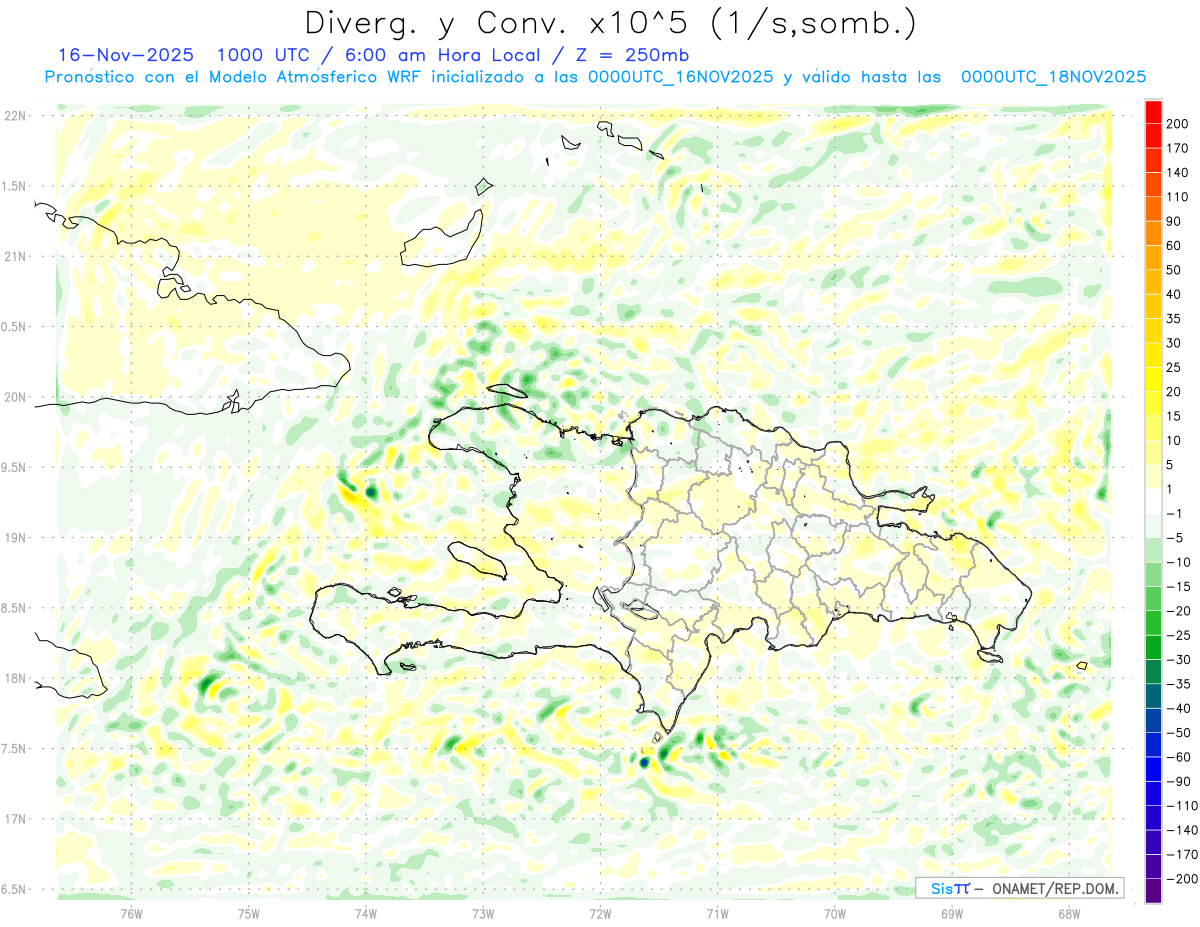This screenshot has height=927, width=1200.
Task: Click the '72W' longitude label
Action: pyautogui.click(x=600, y=914)
